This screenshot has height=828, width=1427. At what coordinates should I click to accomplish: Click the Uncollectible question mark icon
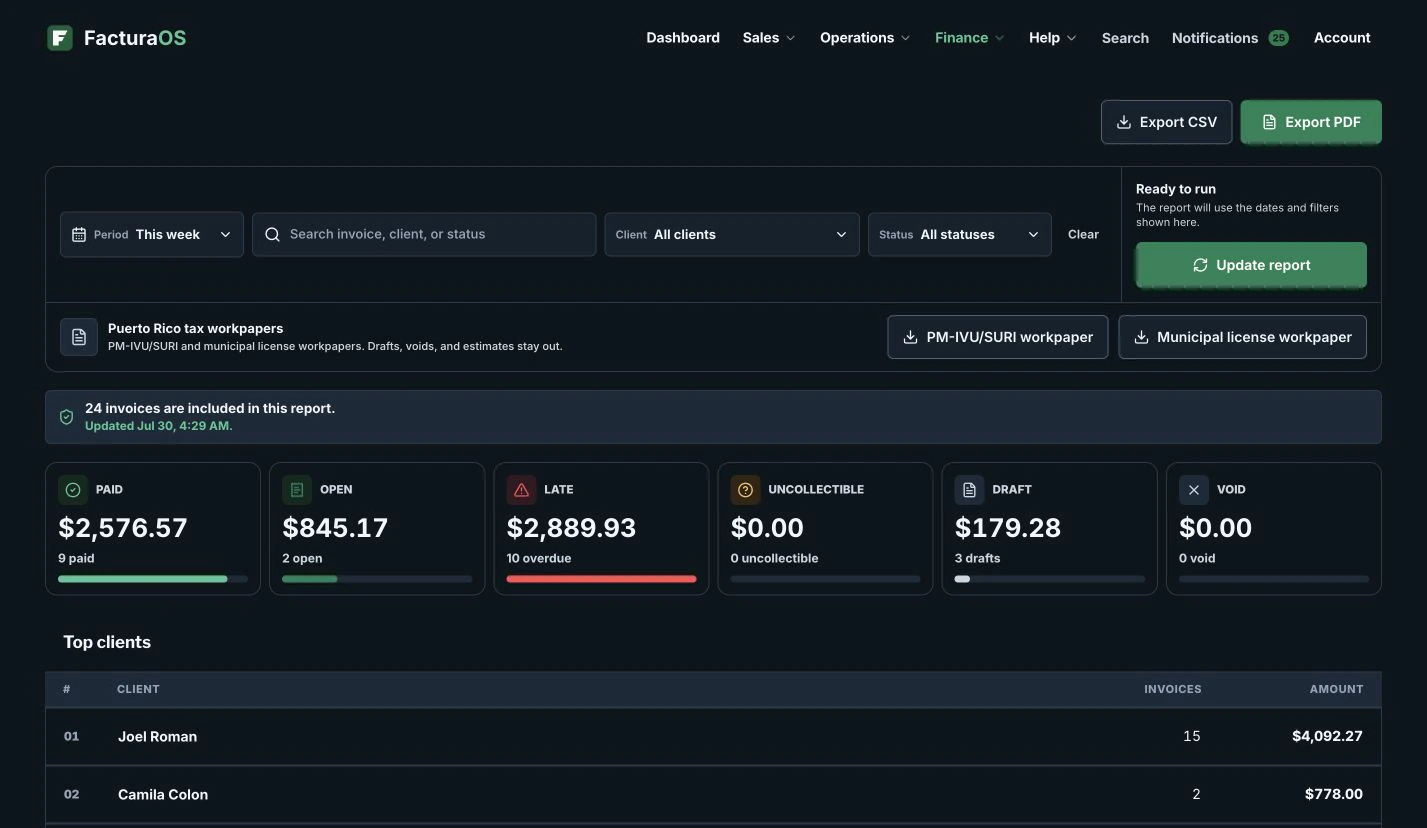[745, 490]
